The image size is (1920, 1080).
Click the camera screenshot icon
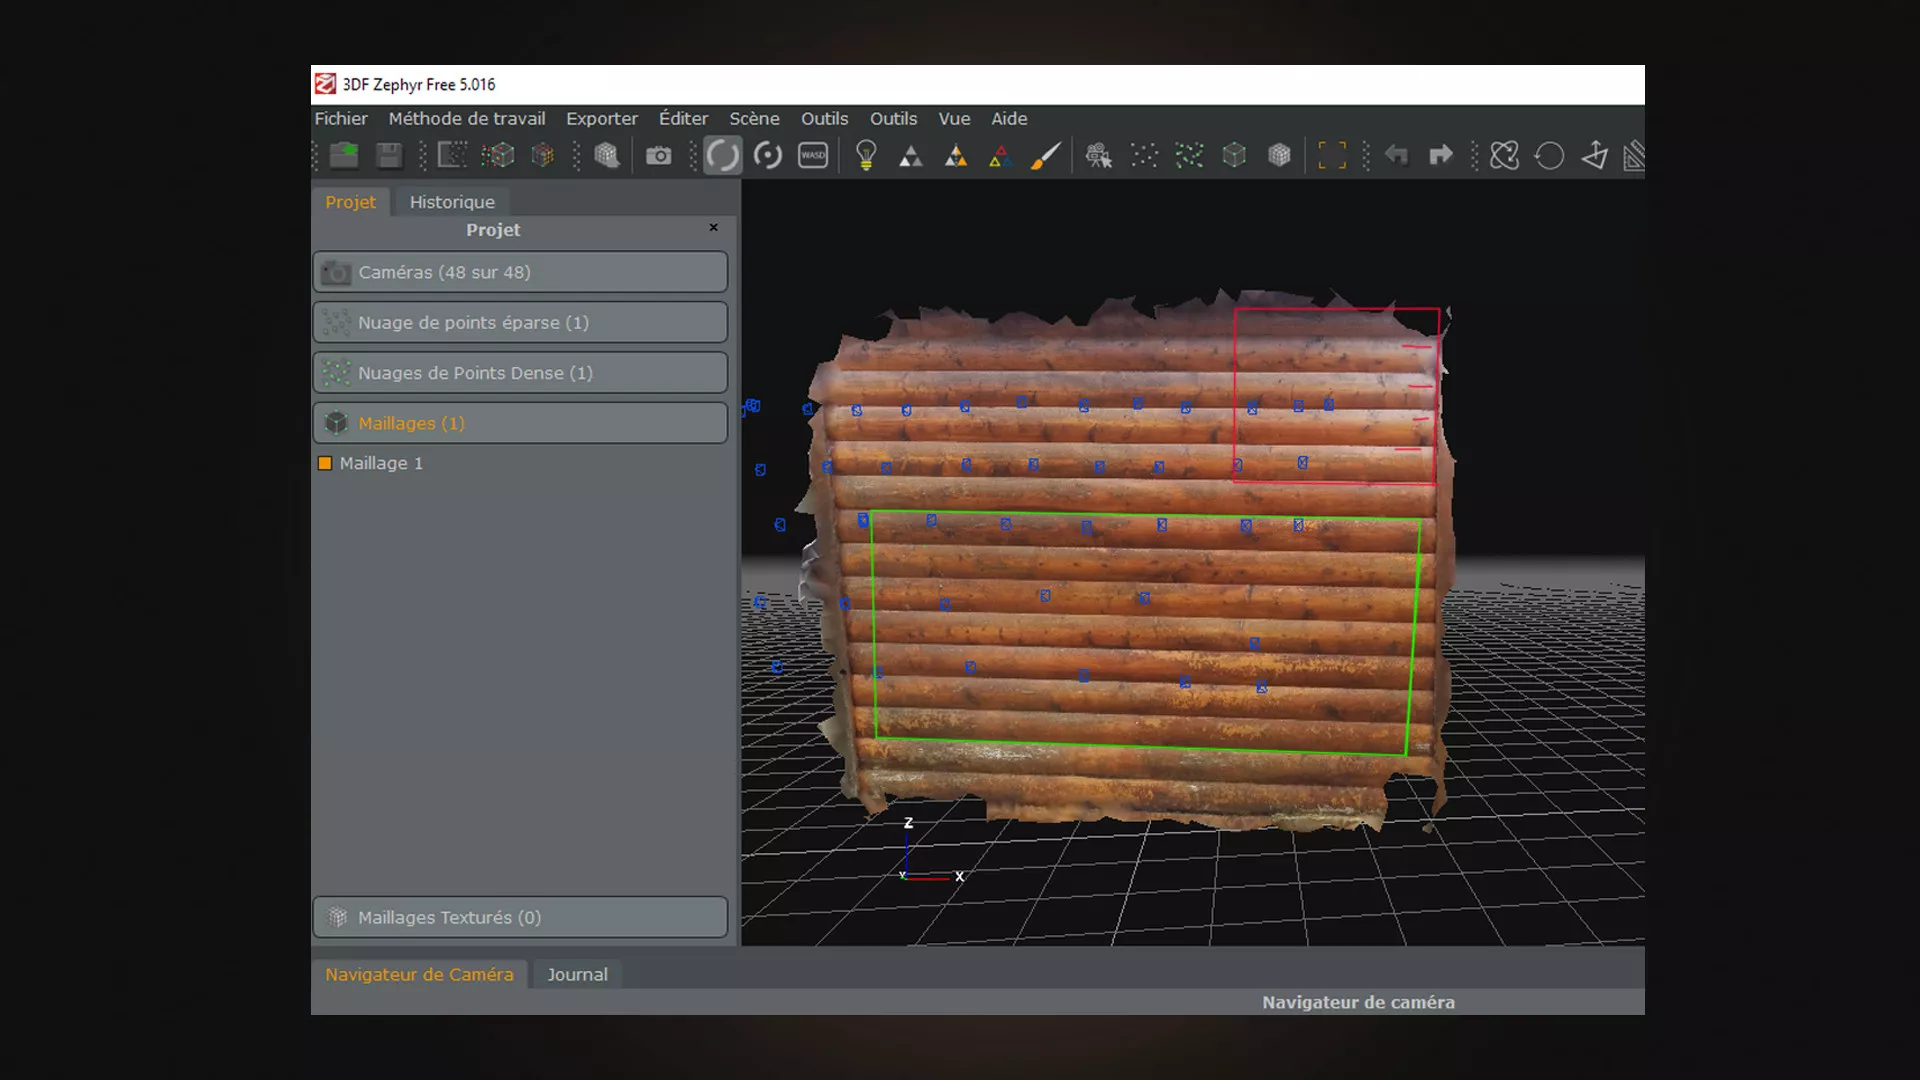(658, 155)
